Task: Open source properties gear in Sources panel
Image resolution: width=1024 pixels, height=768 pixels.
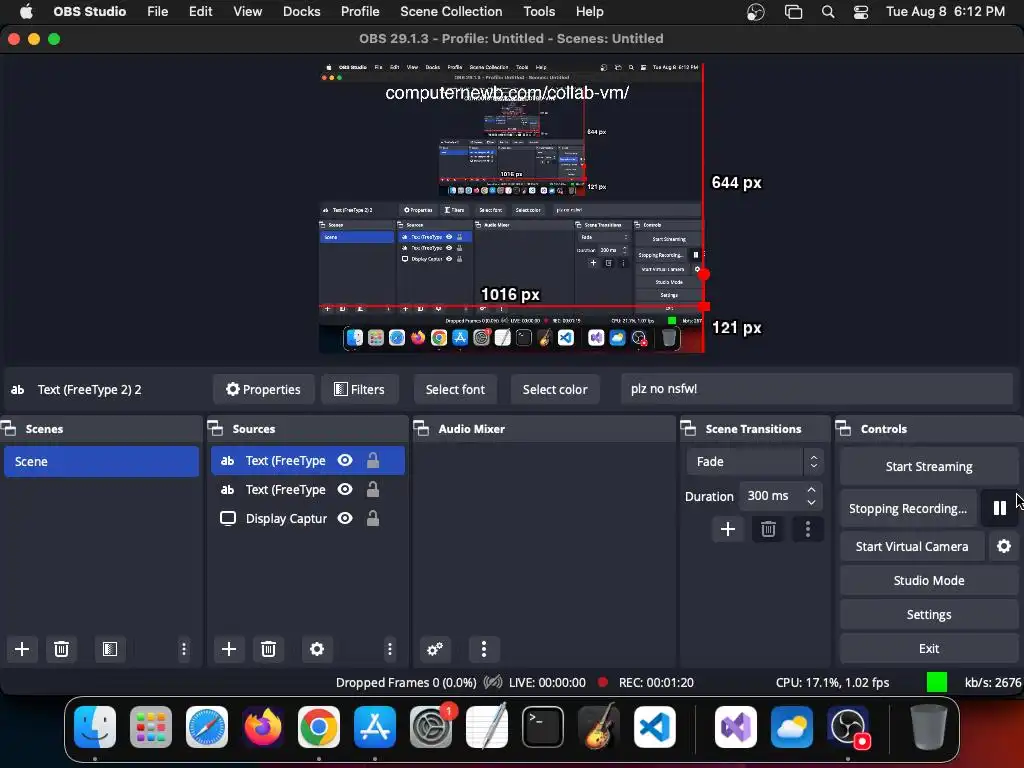Action: pyautogui.click(x=317, y=648)
